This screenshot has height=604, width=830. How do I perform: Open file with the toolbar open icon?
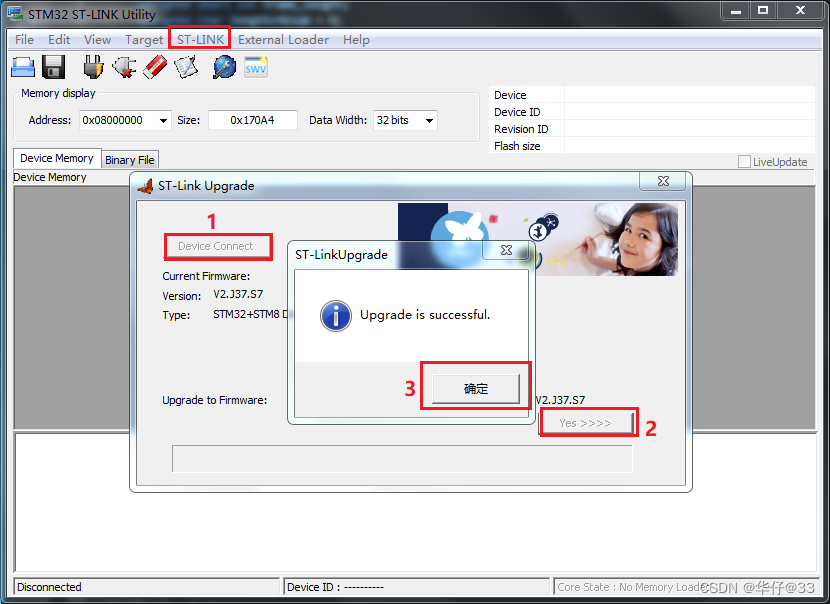(x=23, y=68)
